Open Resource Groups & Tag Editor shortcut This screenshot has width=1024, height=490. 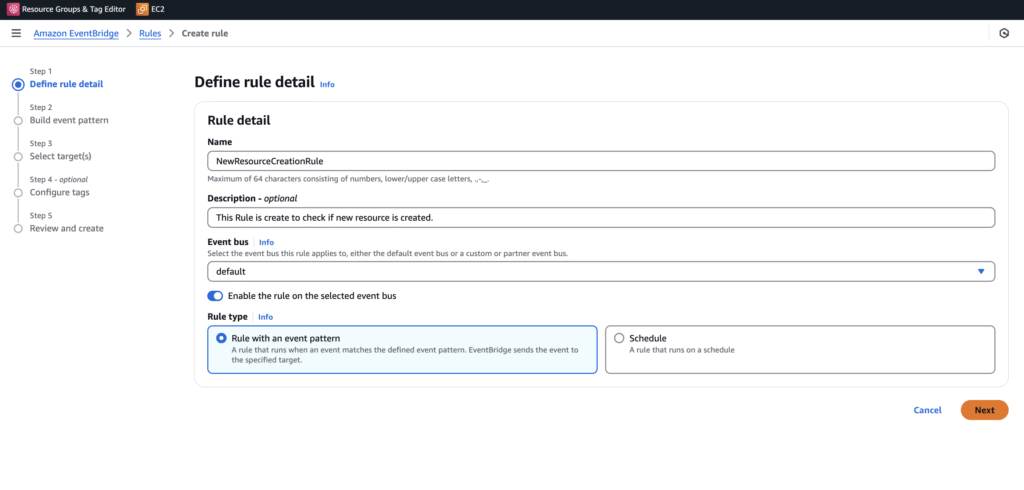tap(74, 9)
